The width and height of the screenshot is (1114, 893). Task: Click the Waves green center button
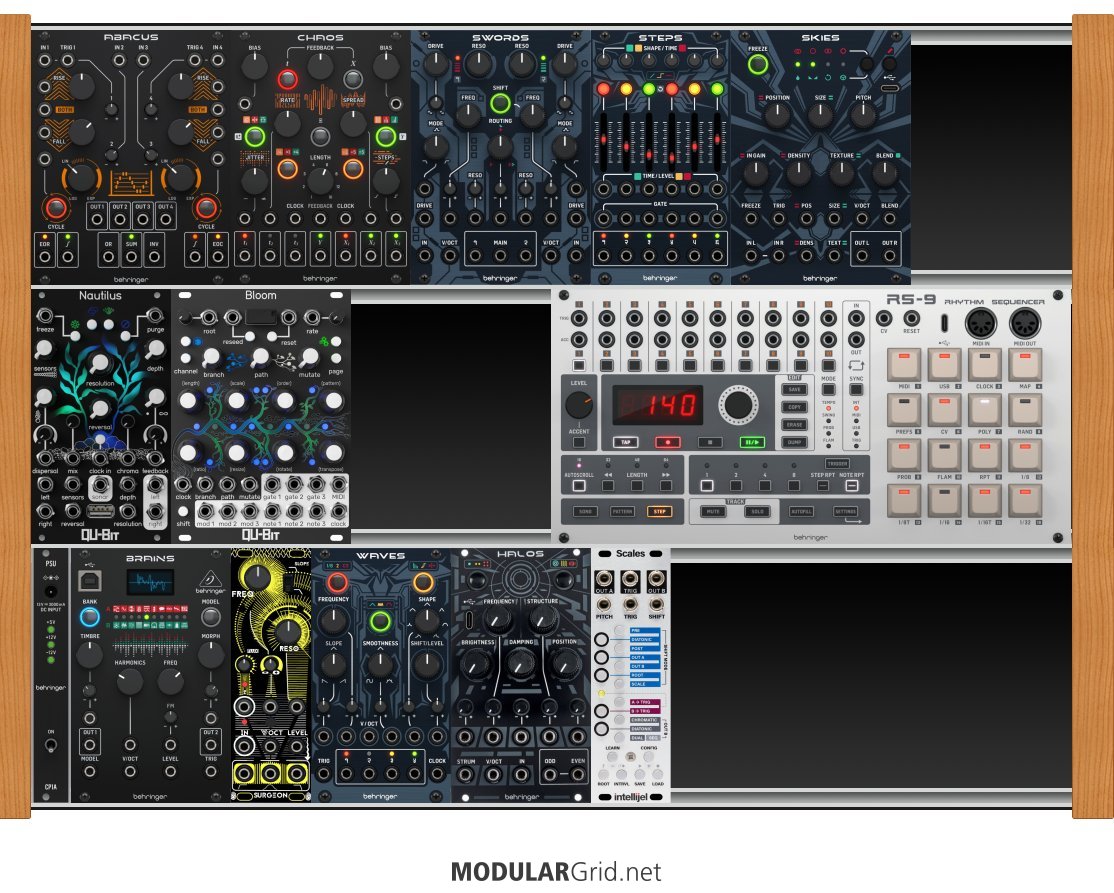pyautogui.click(x=381, y=622)
